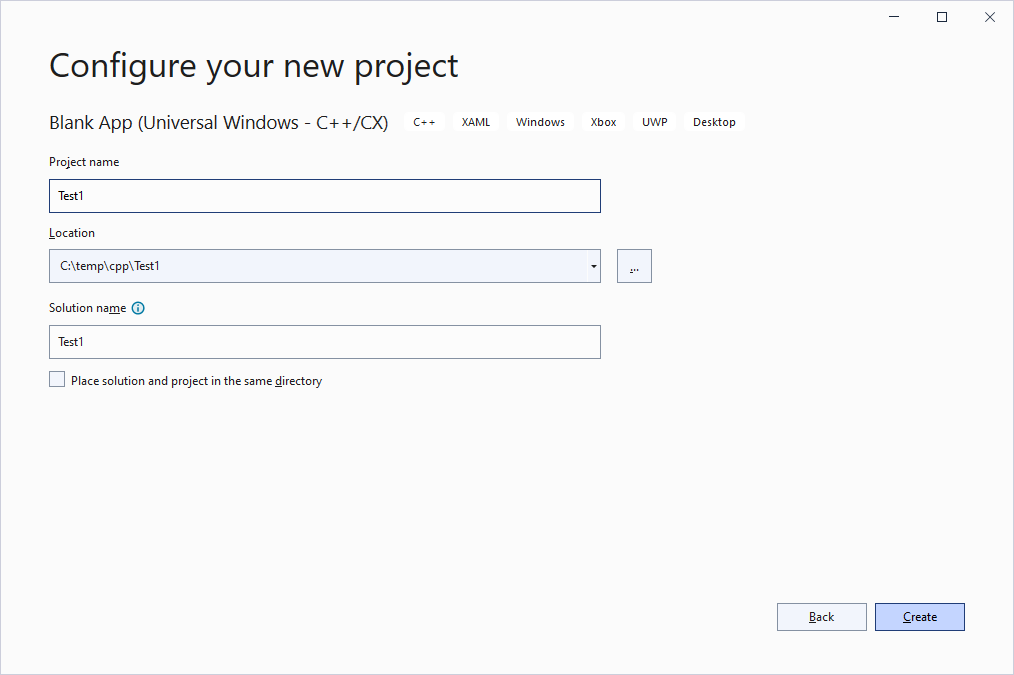Screen dimensions: 1014x675
Task: Click the C++ tag
Action: (x=424, y=122)
